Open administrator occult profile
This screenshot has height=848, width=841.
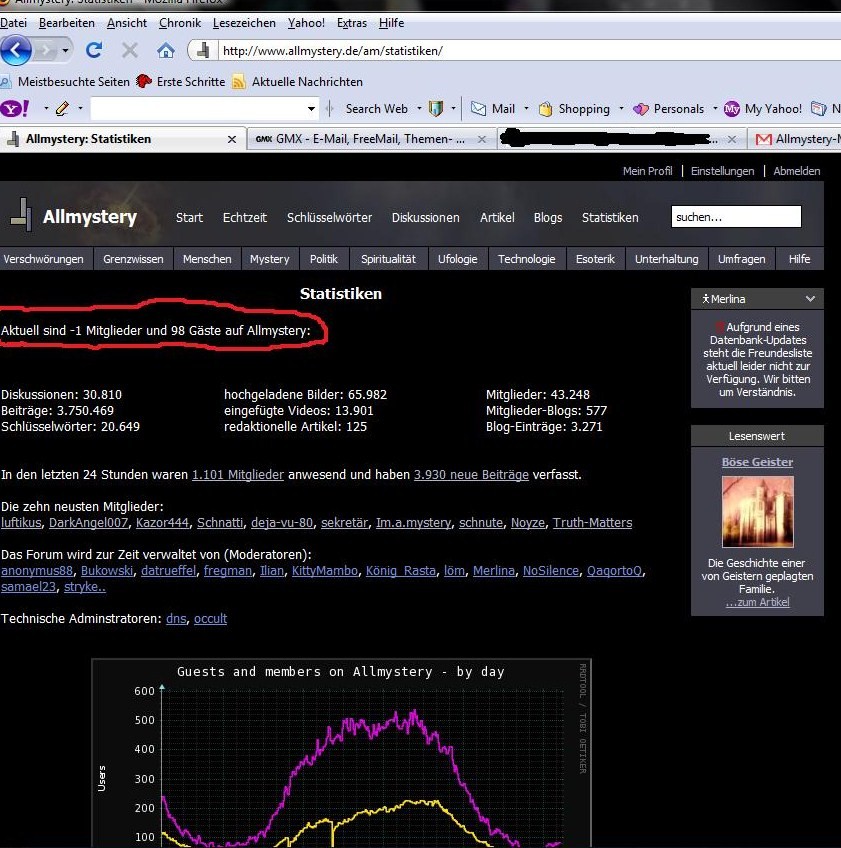(x=210, y=619)
